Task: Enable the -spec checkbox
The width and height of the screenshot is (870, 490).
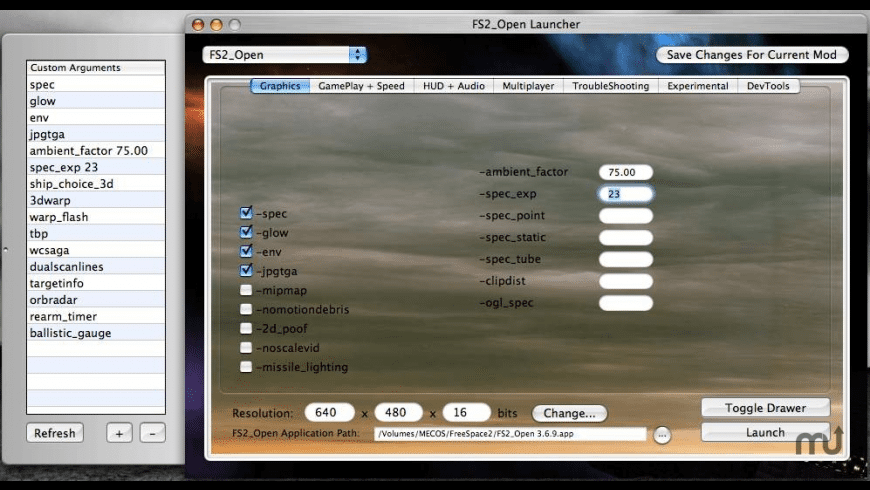Action: tap(246, 213)
